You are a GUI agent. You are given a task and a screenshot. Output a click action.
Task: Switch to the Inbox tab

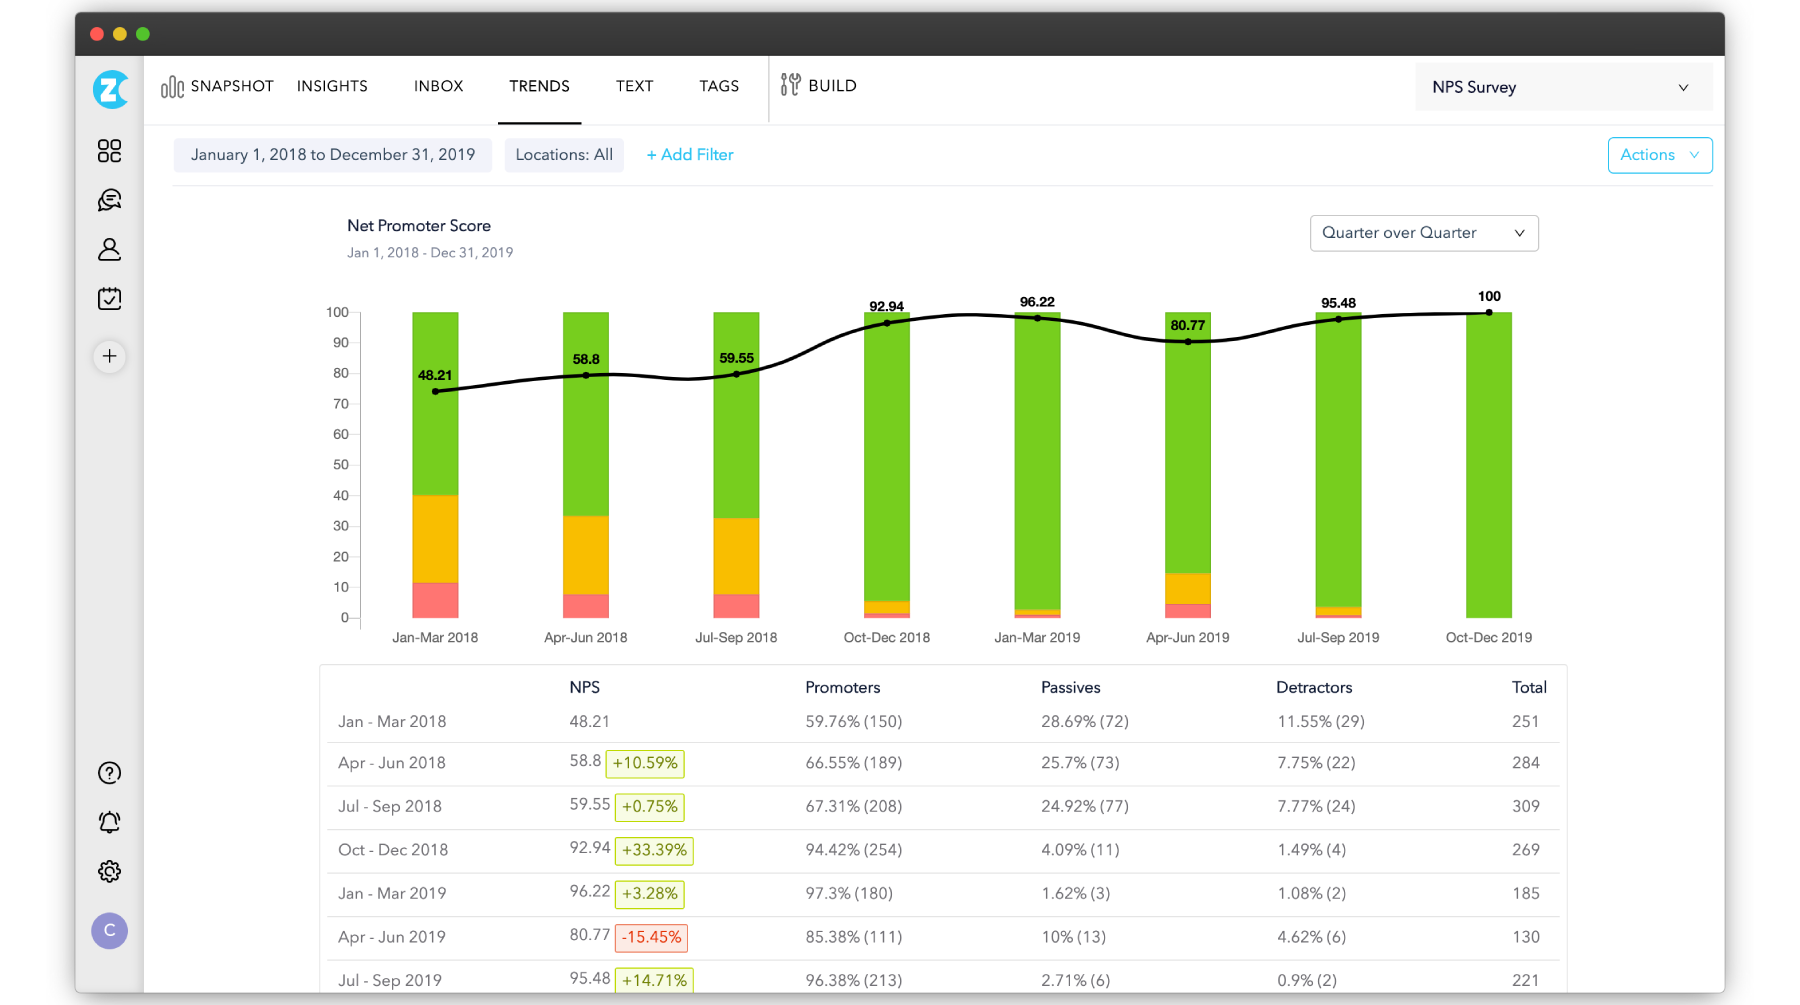(438, 86)
